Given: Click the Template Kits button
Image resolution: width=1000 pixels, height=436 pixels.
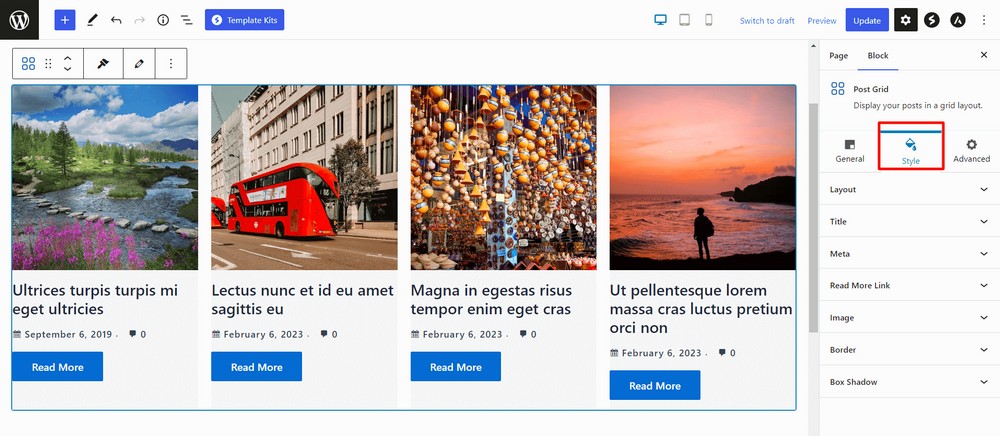Looking at the screenshot, I should pyautogui.click(x=244, y=20).
